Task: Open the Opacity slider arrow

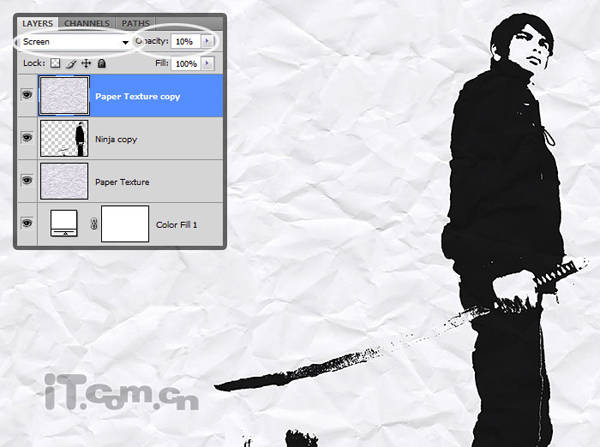Action: coord(207,41)
